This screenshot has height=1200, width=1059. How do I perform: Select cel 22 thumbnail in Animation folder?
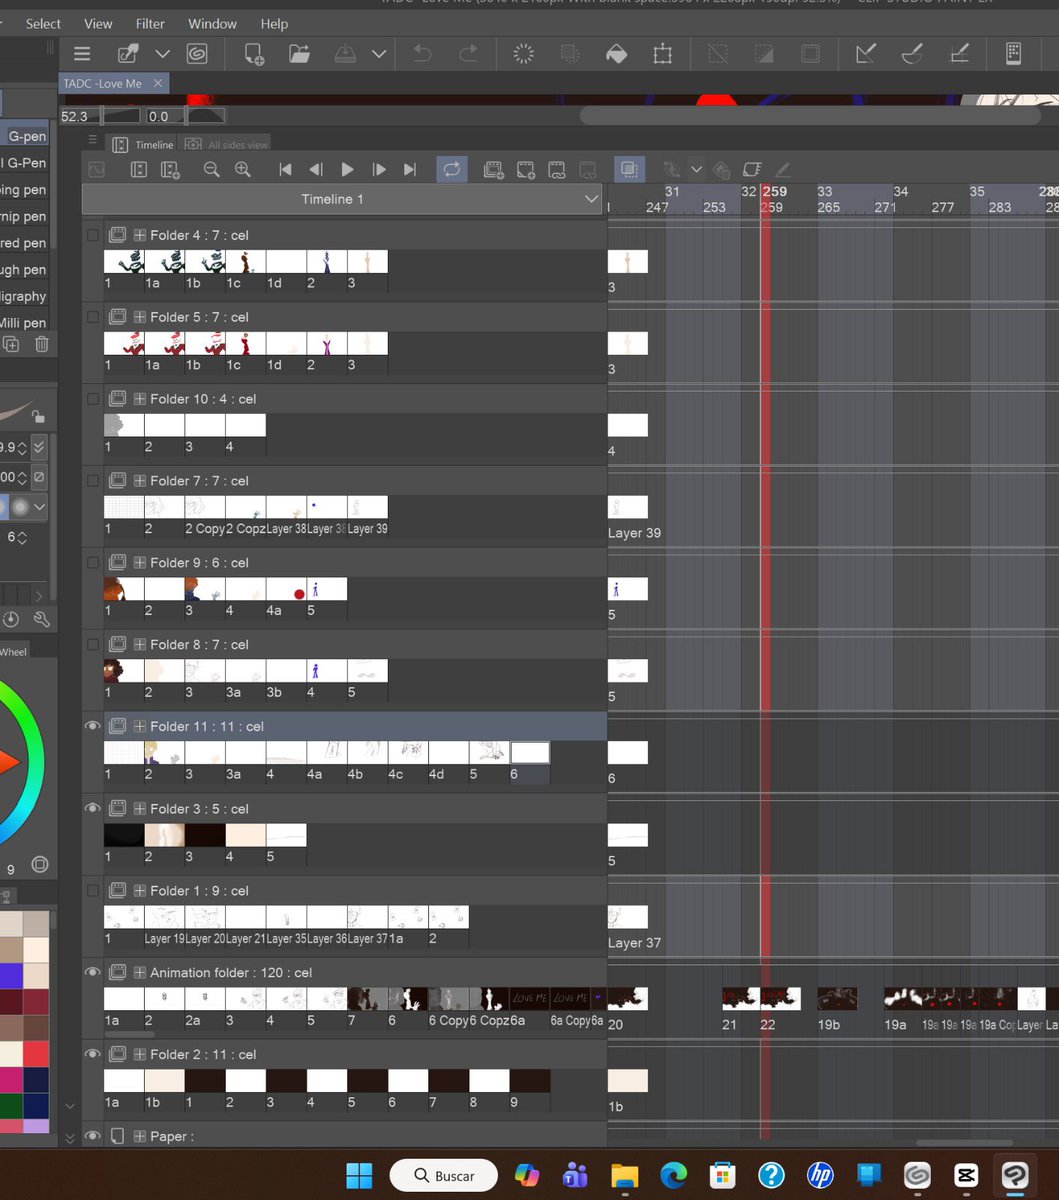[x=782, y=998]
